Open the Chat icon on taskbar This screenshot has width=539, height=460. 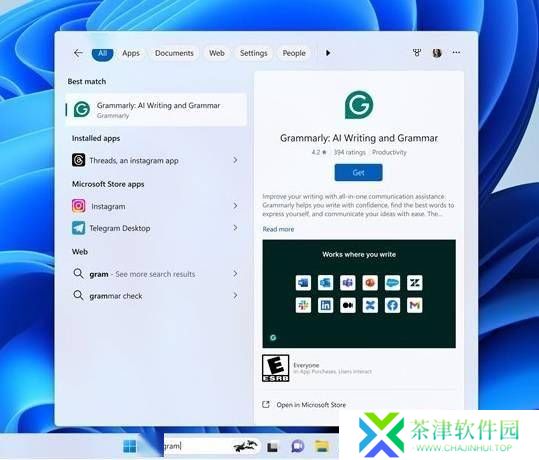pyautogui.click(x=298, y=446)
